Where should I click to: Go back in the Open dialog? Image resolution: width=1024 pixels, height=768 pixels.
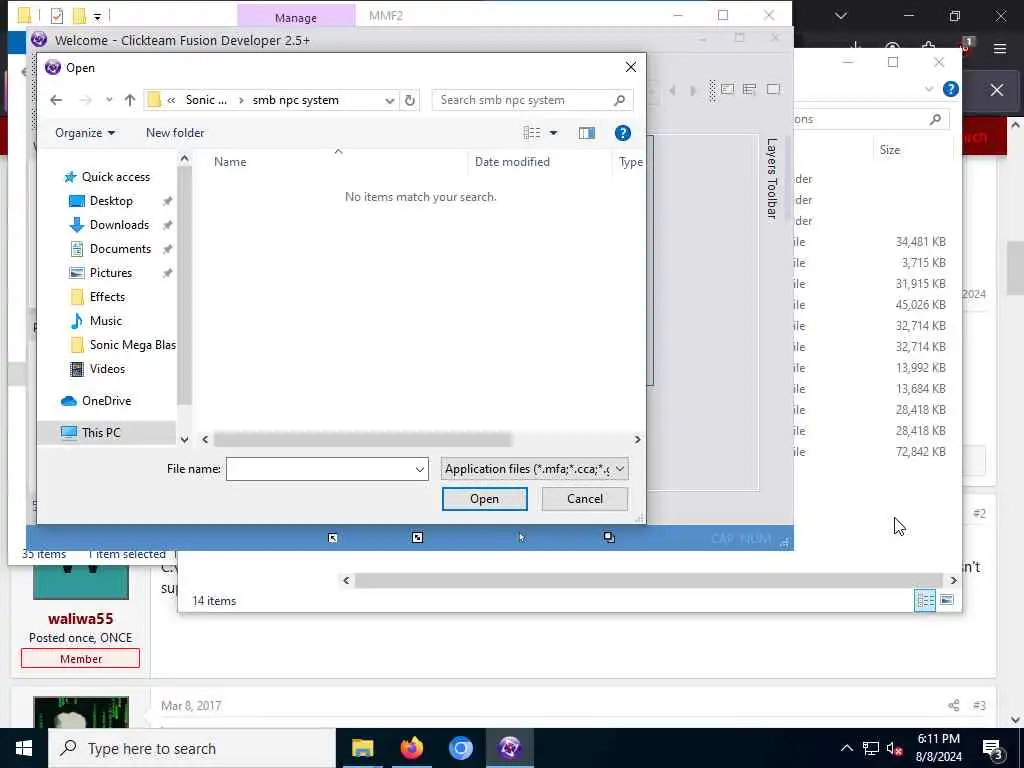[x=56, y=100]
